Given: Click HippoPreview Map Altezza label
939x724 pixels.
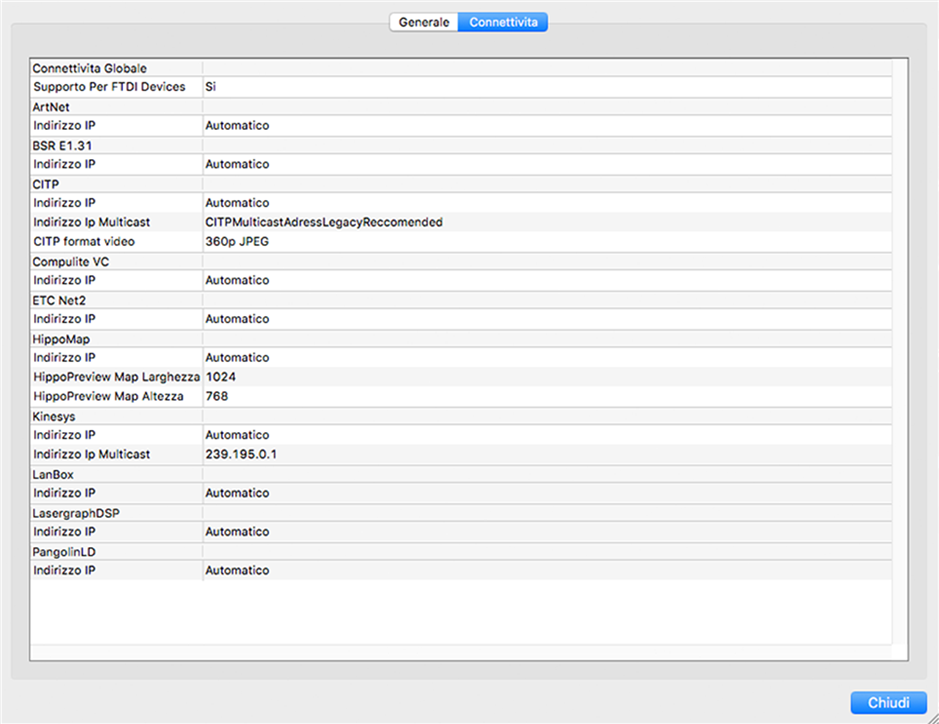Looking at the screenshot, I should click(x=108, y=396).
